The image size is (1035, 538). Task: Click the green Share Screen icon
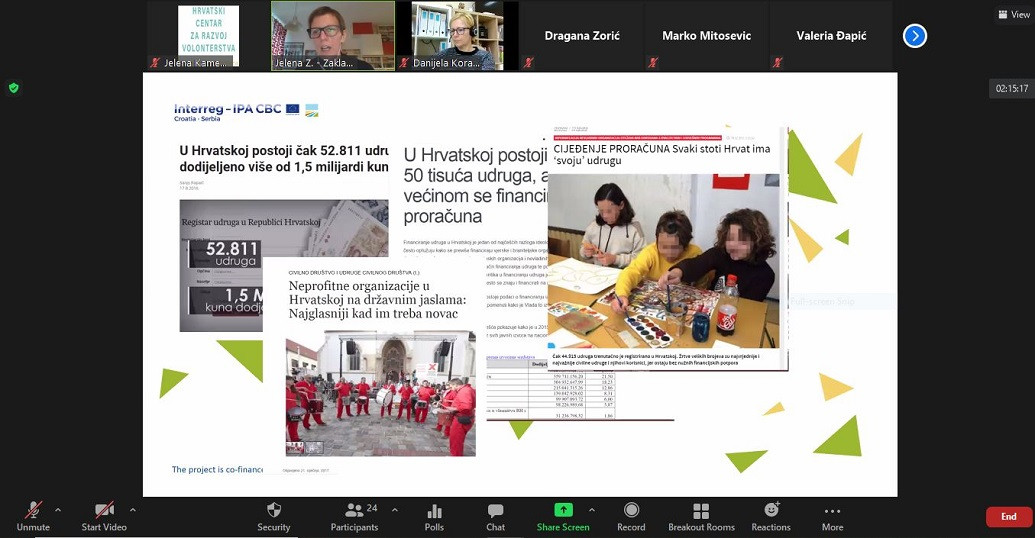tap(563, 511)
